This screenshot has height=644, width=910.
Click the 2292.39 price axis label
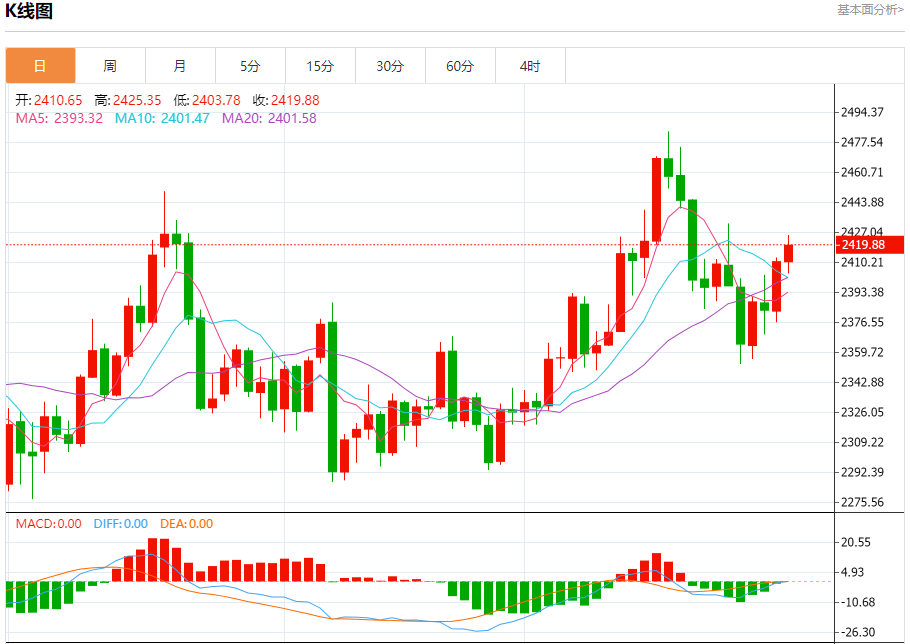[862, 472]
